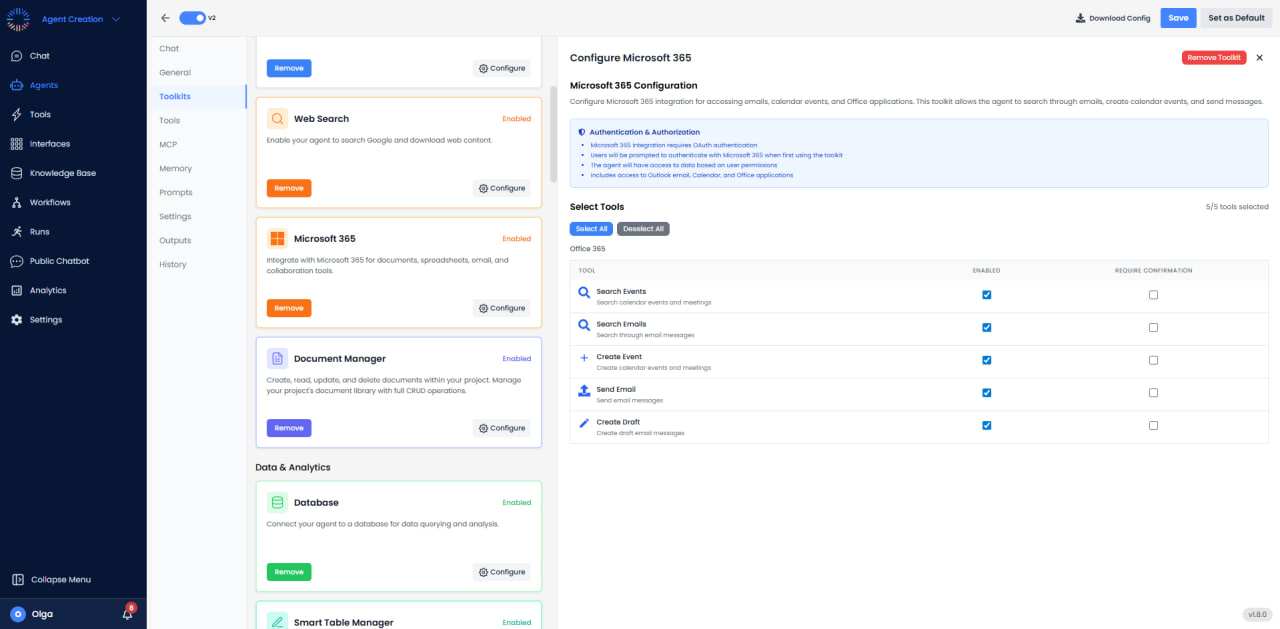This screenshot has width=1280, height=629.
Task: Open the Interfaces grid icon
Action: click(17, 144)
